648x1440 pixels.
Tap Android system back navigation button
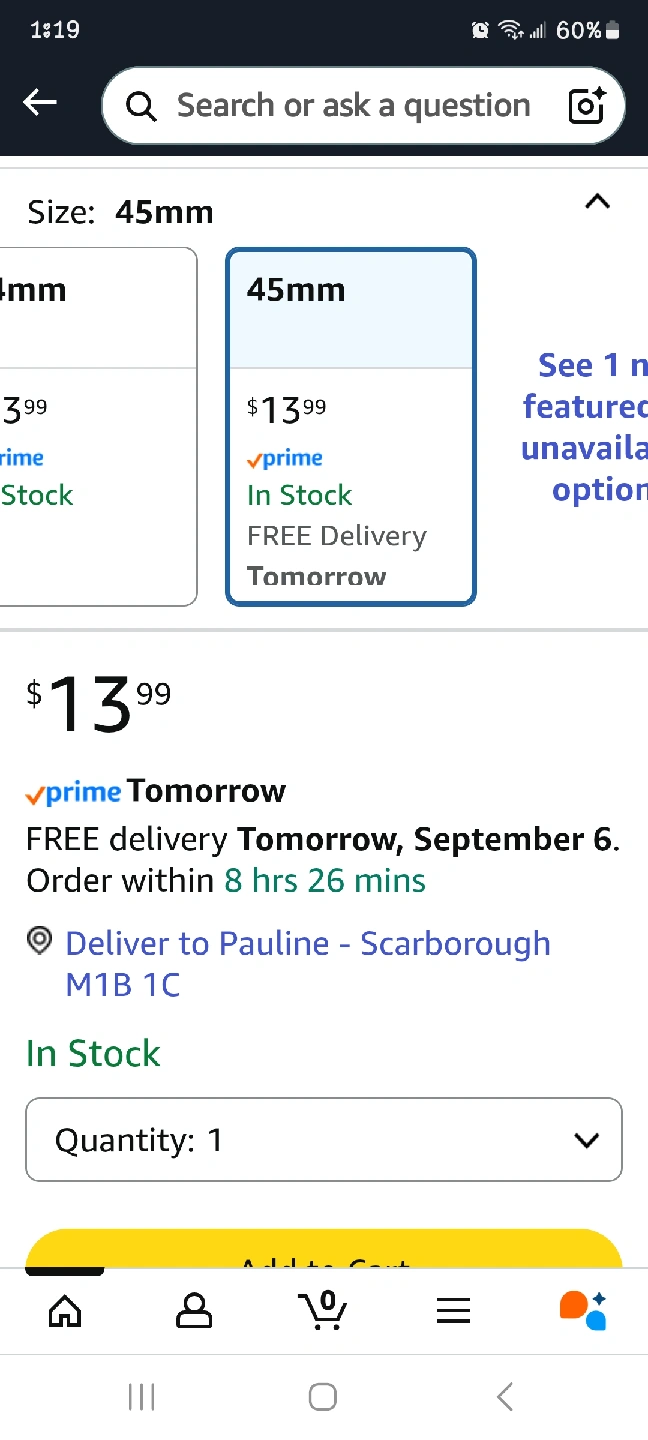pos(505,1396)
